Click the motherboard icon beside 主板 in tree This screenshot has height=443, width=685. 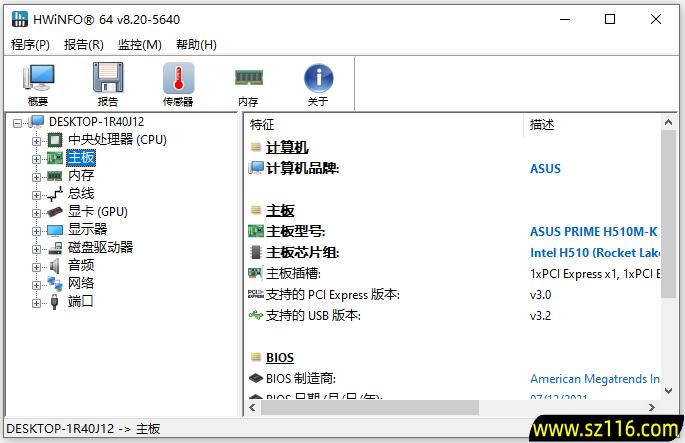click(x=55, y=158)
